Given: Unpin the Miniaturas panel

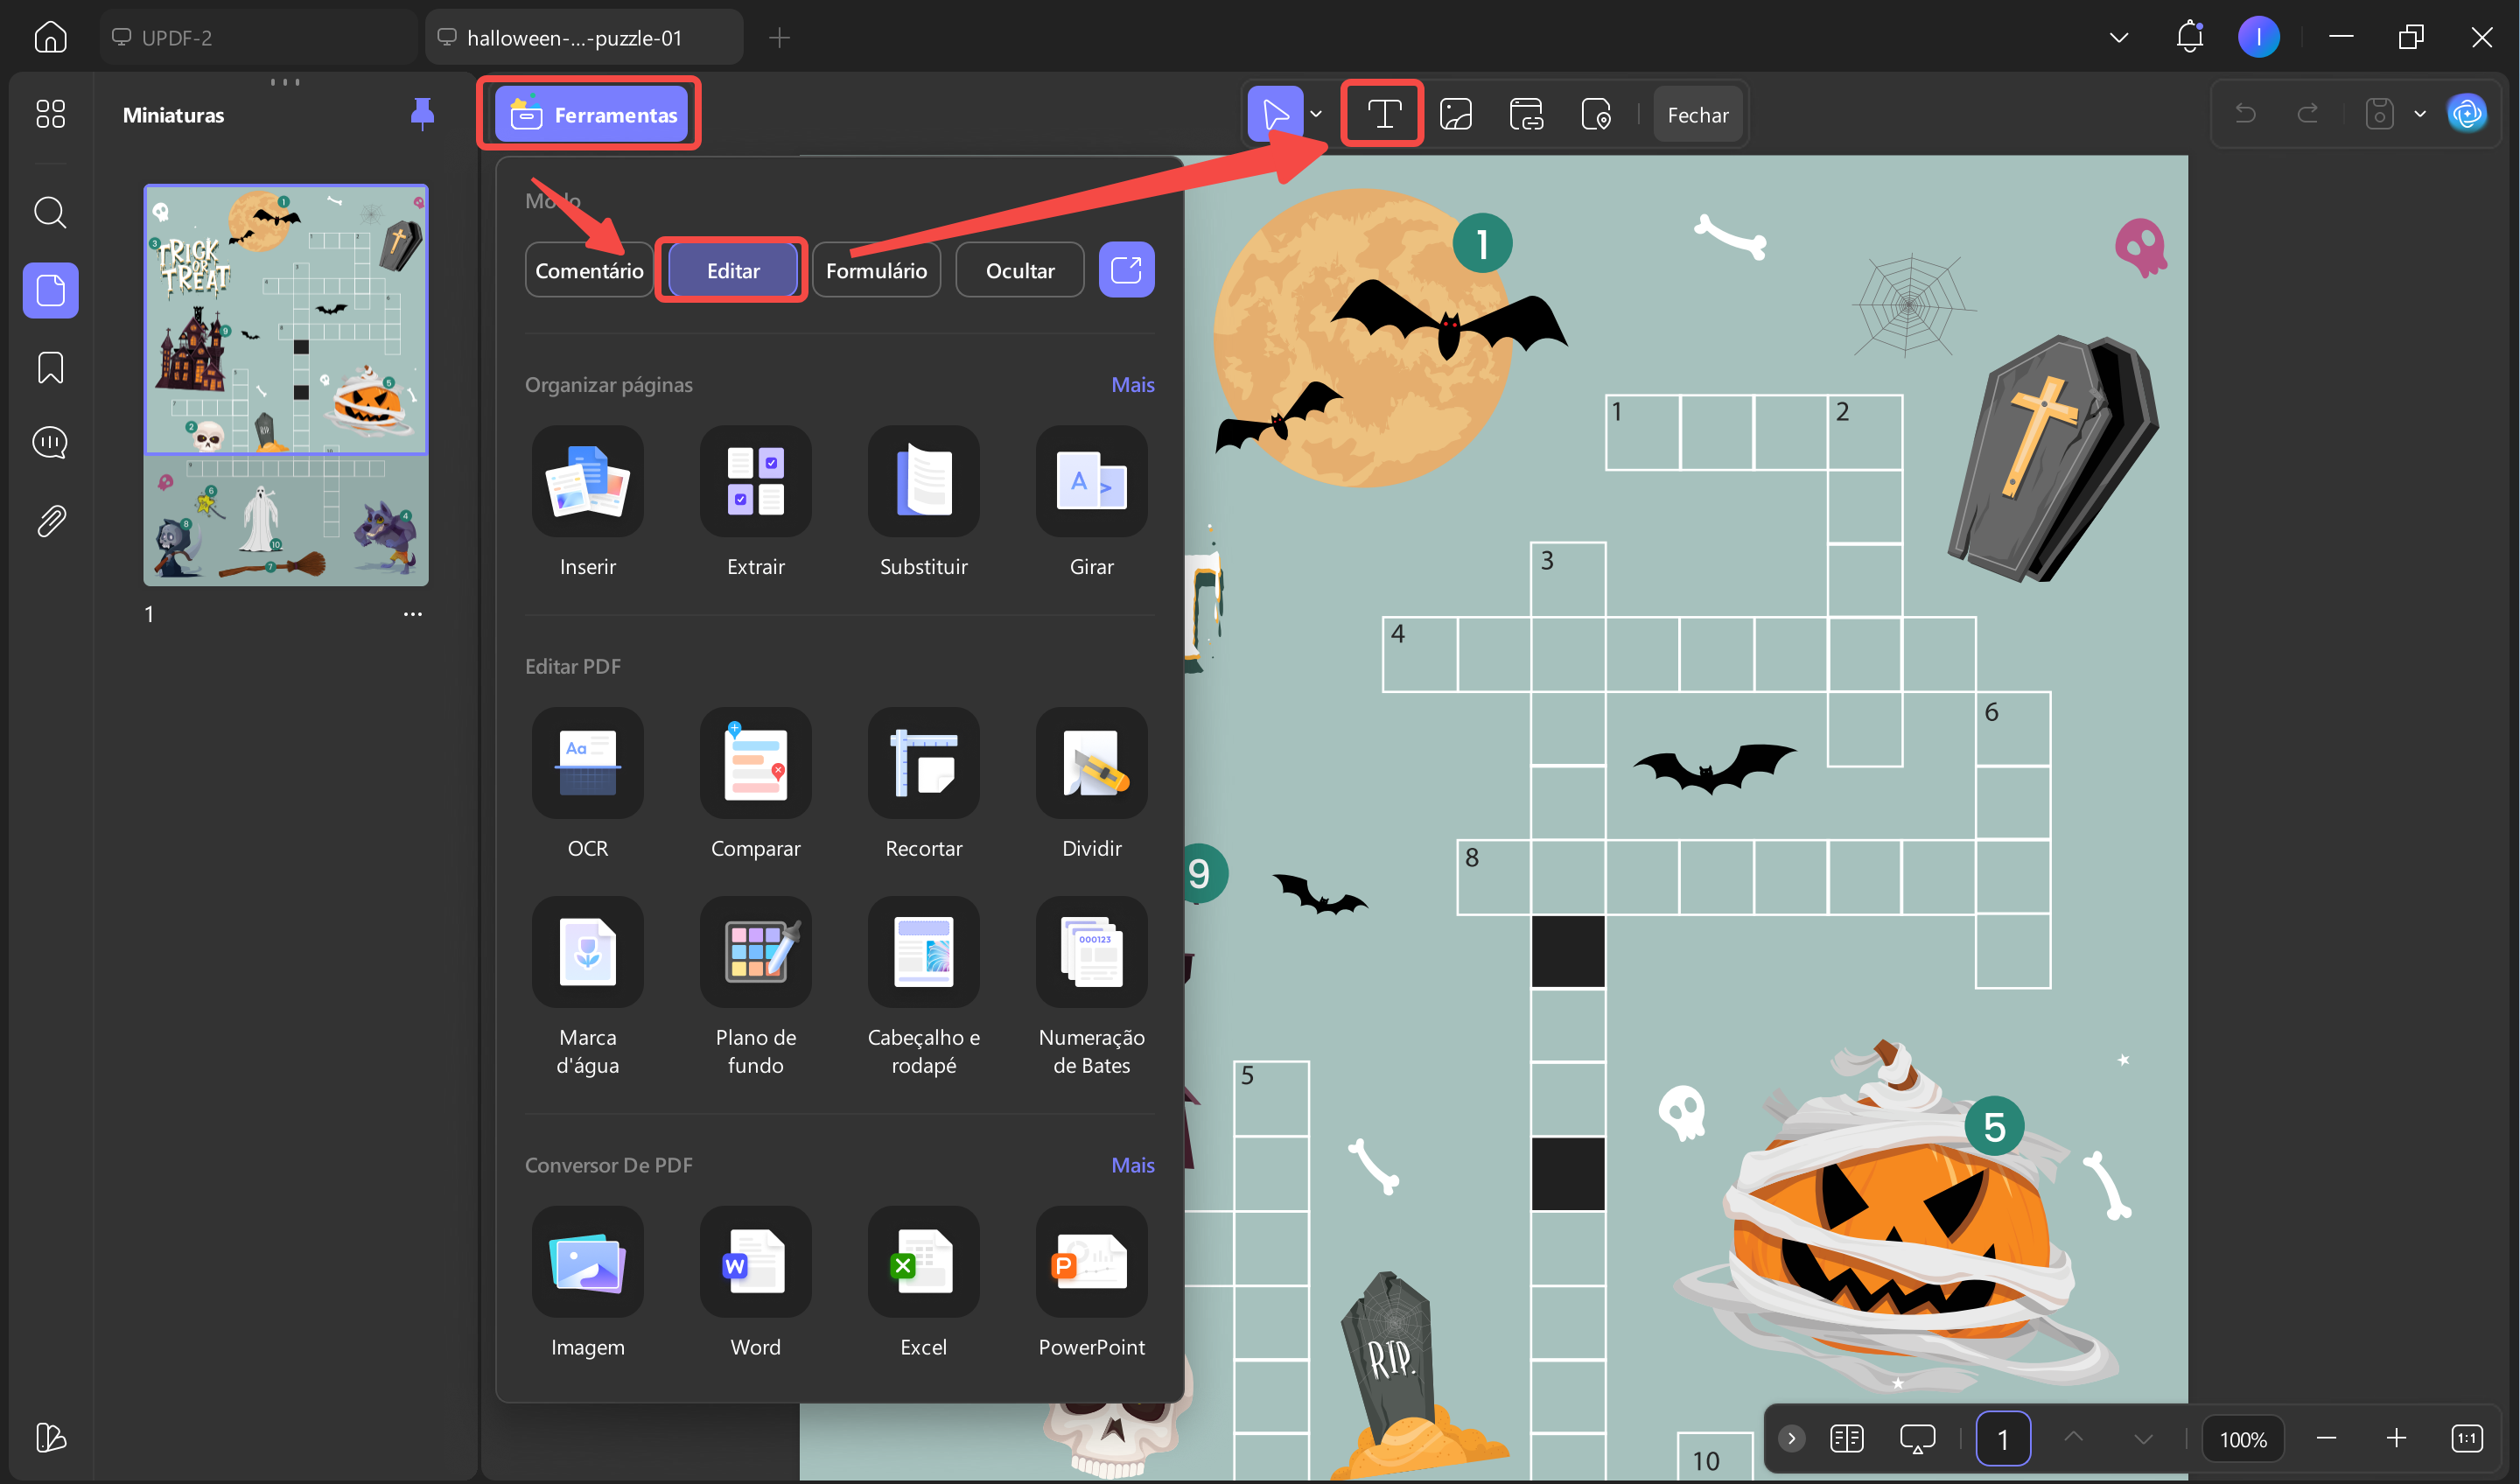Looking at the screenshot, I should [422, 114].
